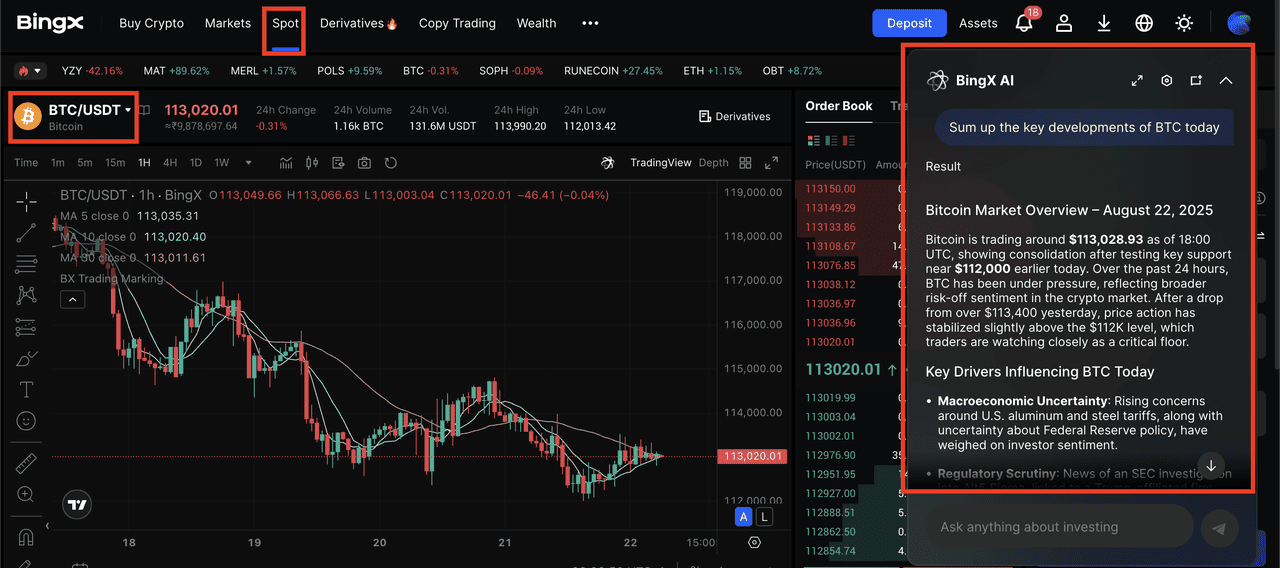The height and width of the screenshot is (568, 1280).
Task: Expand the BingX AI panel fullscreen
Action: (1137, 80)
